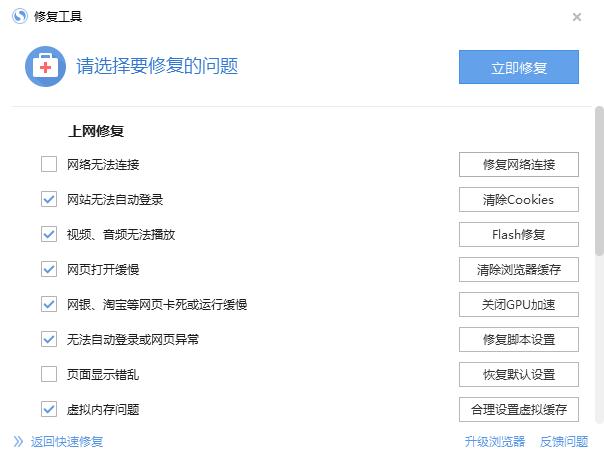Uncheck 网站无法自动登录 checkbox
Viewport: 604px width, 460px height.
(49, 199)
